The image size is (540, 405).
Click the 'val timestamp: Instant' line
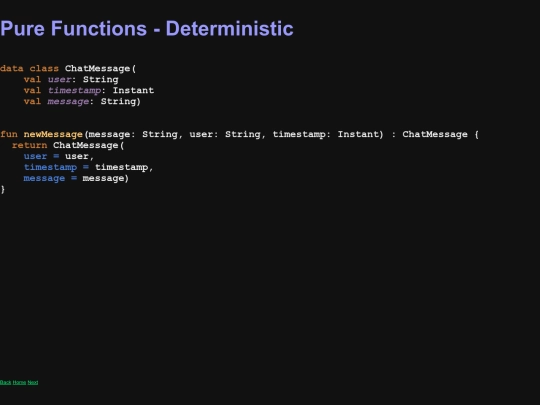pyautogui.click(x=89, y=91)
